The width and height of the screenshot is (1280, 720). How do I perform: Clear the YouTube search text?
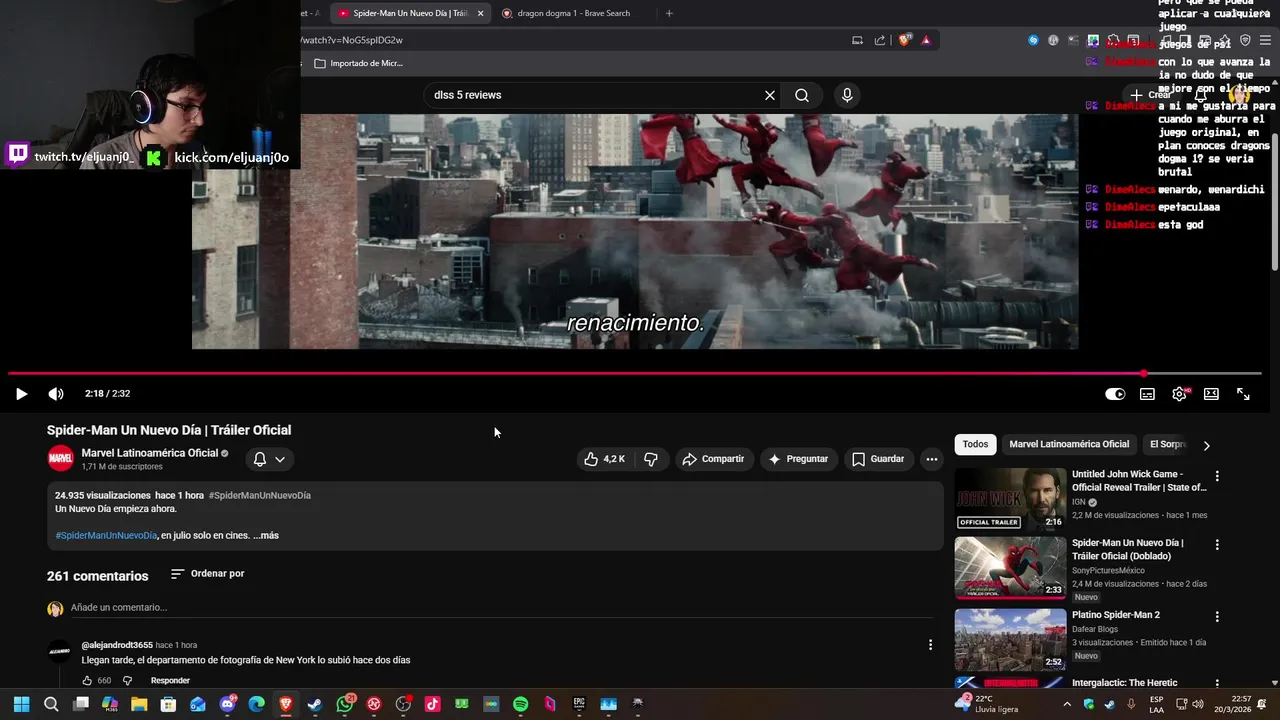point(770,95)
